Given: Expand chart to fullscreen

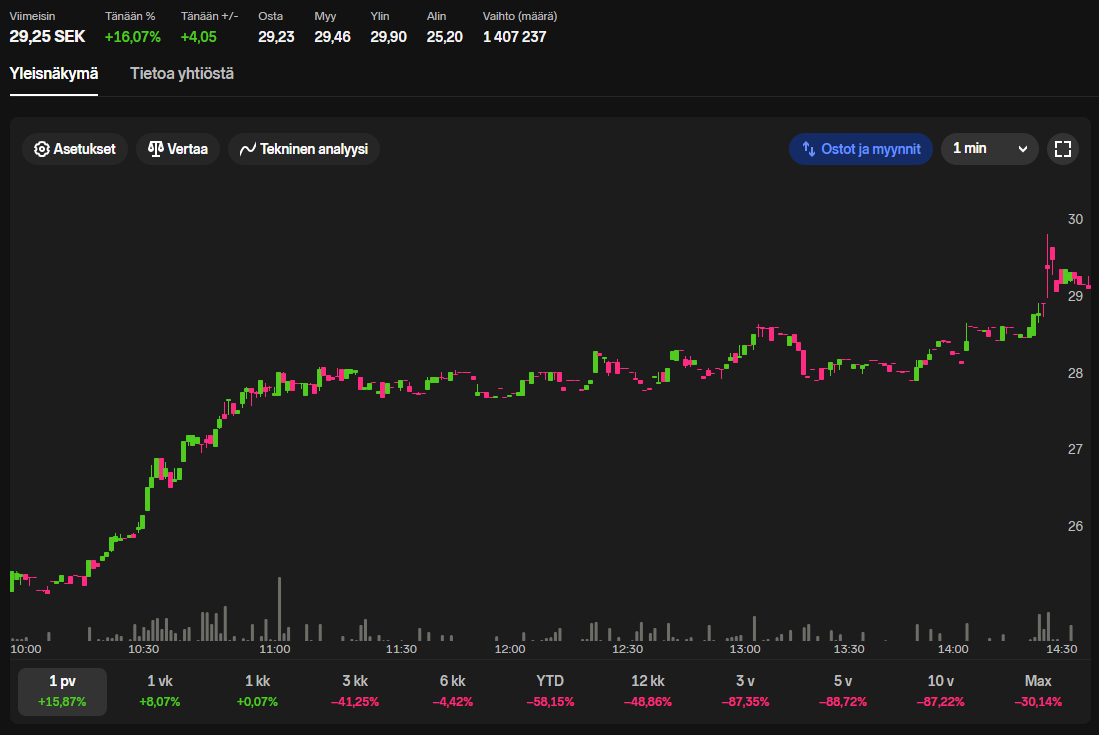Looking at the screenshot, I should [x=1062, y=149].
